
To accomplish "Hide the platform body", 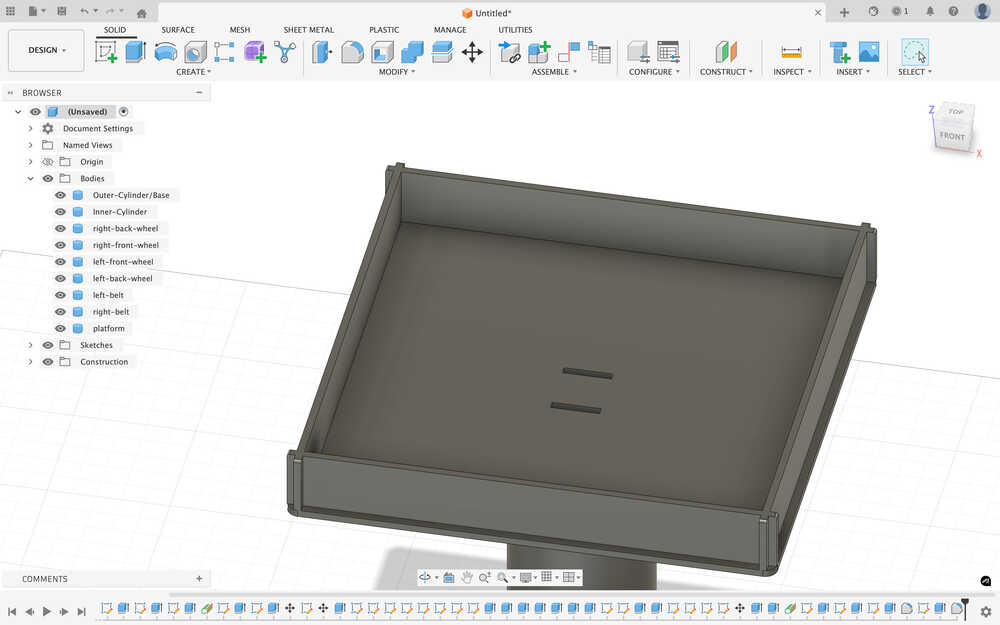I will [60, 328].
